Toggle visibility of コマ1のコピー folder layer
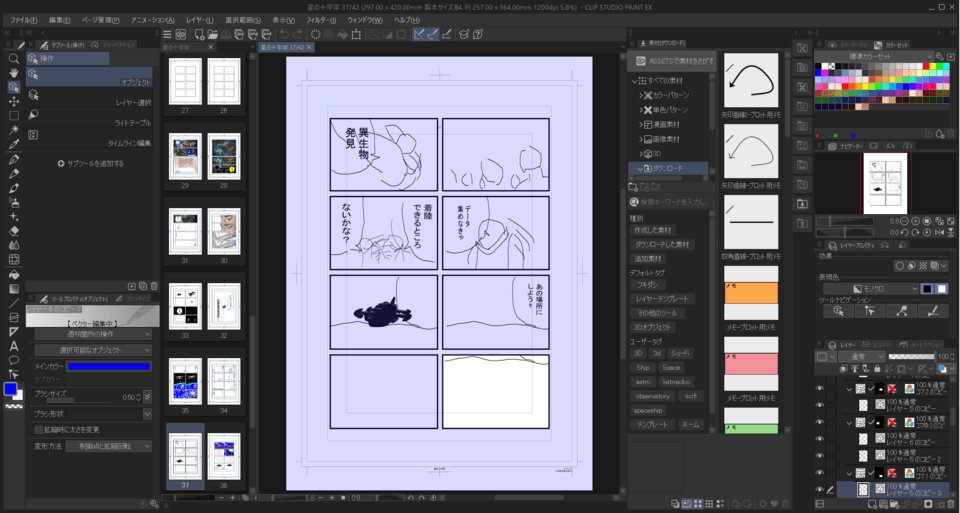 click(x=819, y=473)
